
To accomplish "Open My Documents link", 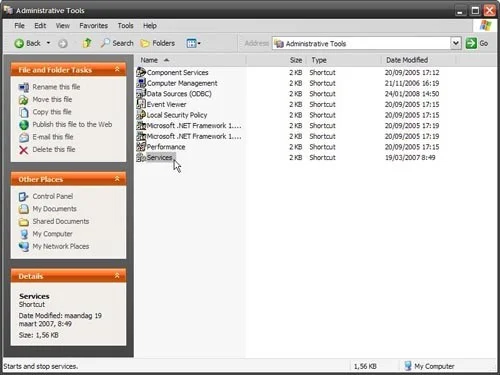I will (x=54, y=209).
